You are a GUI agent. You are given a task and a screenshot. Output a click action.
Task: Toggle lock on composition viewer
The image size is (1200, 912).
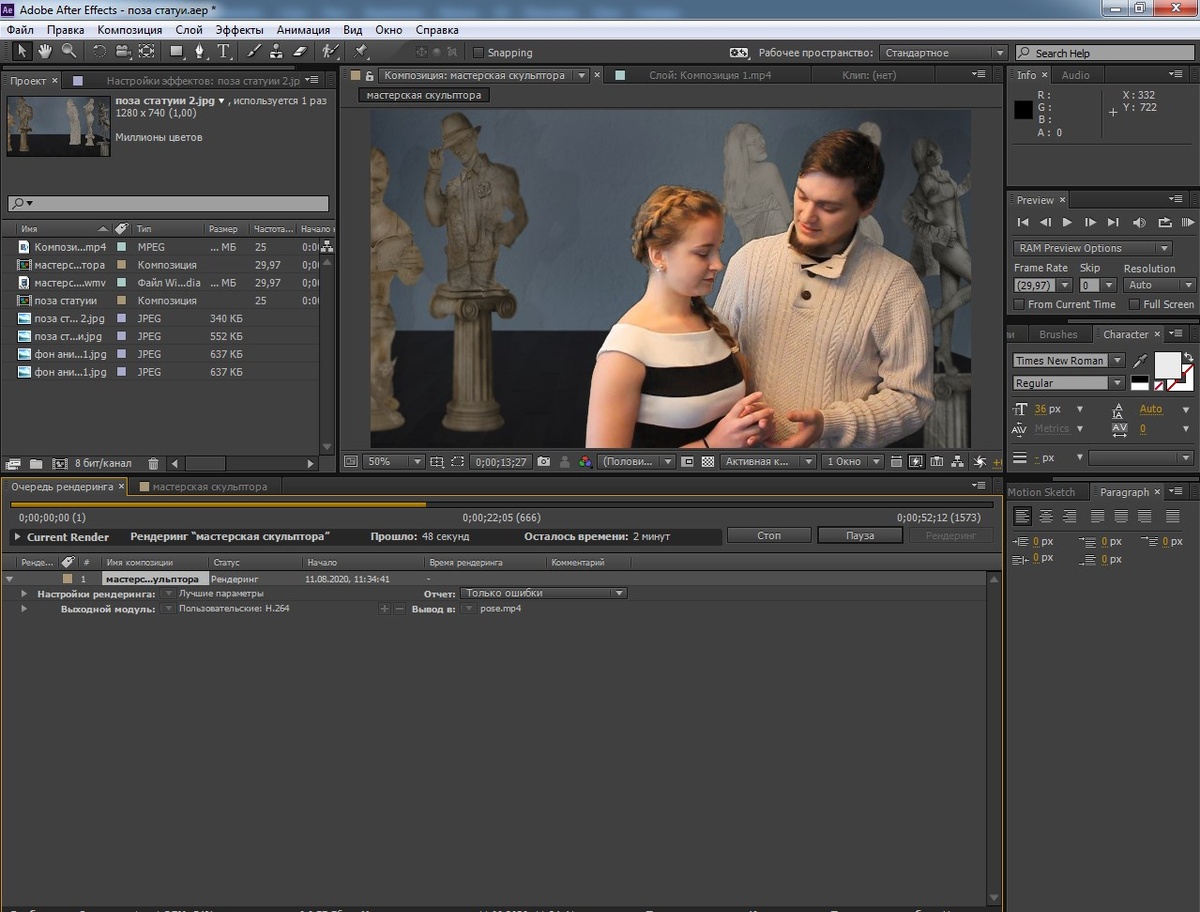[x=369, y=75]
